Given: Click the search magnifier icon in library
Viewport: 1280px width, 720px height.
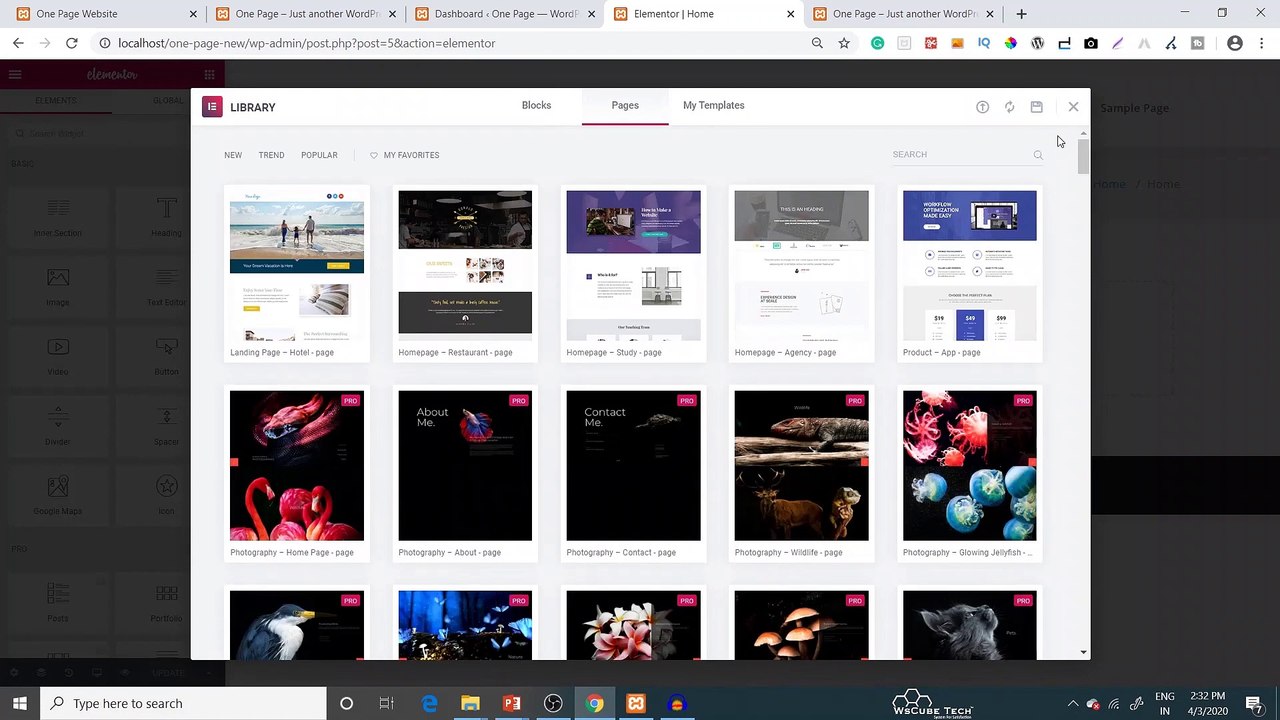Looking at the screenshot, I should pos(1038,155).
